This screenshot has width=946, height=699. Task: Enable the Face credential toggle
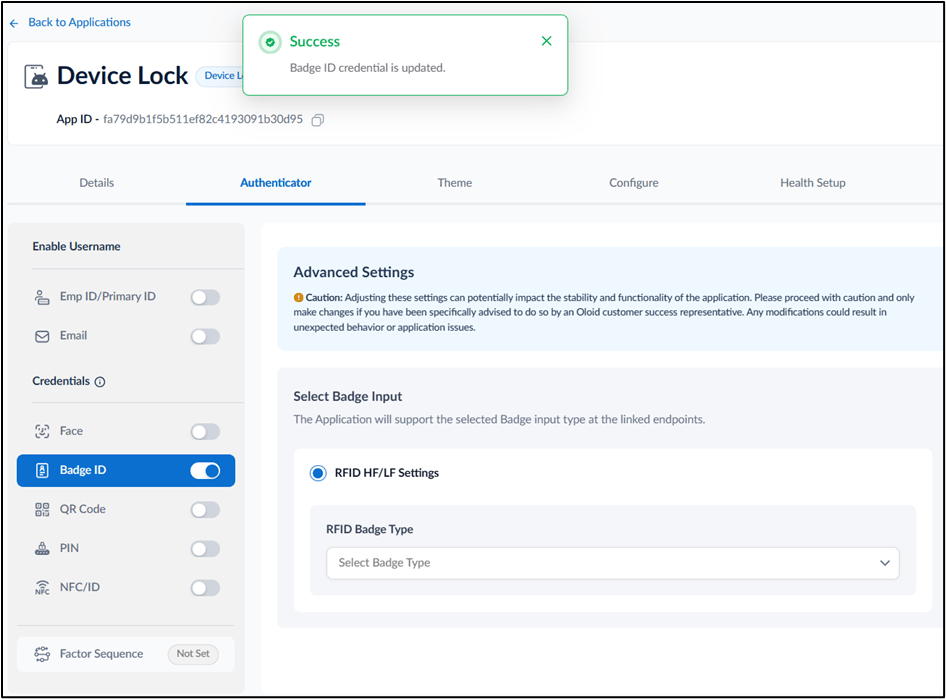point(205,431)
